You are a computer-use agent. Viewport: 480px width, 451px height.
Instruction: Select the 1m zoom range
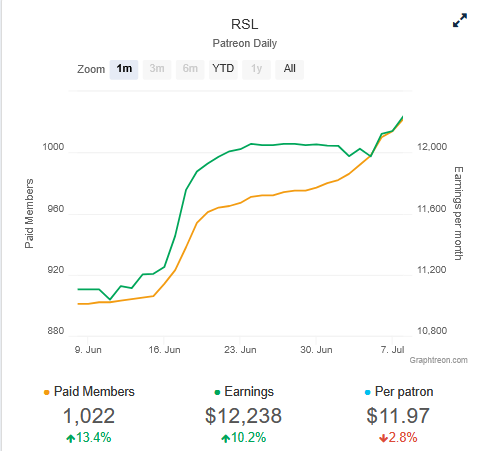[x=124, y=69]
